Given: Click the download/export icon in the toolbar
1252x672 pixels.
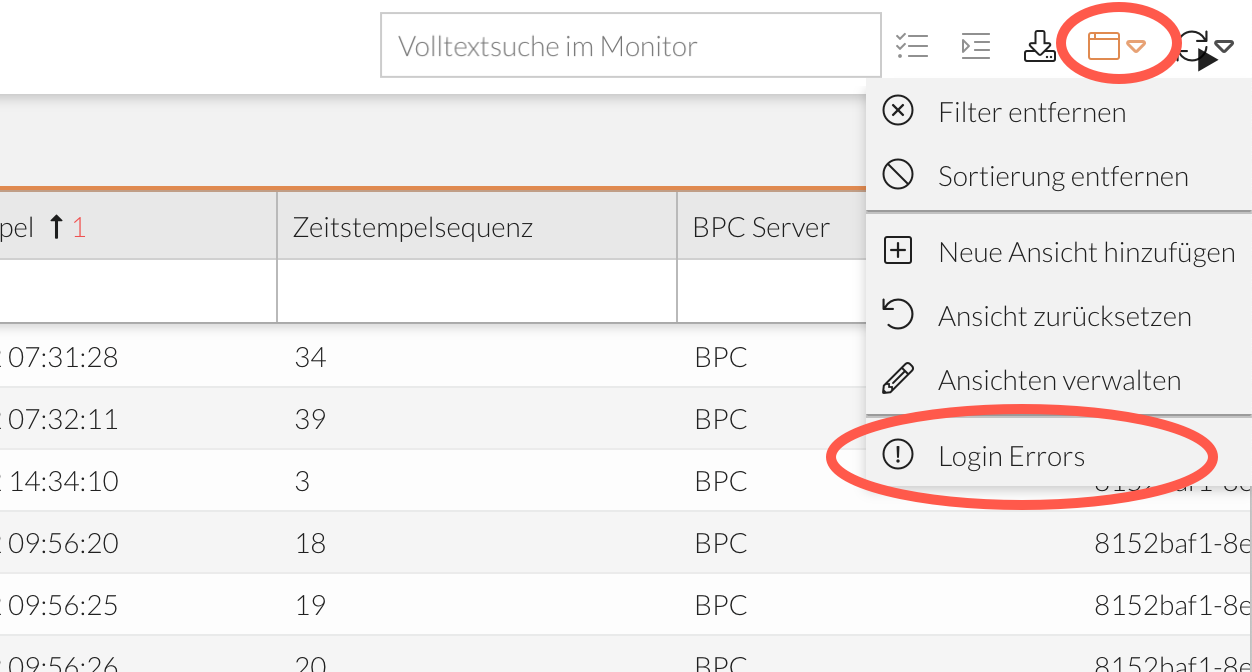Looking at the screenshot, I should tap(1040, 45).
